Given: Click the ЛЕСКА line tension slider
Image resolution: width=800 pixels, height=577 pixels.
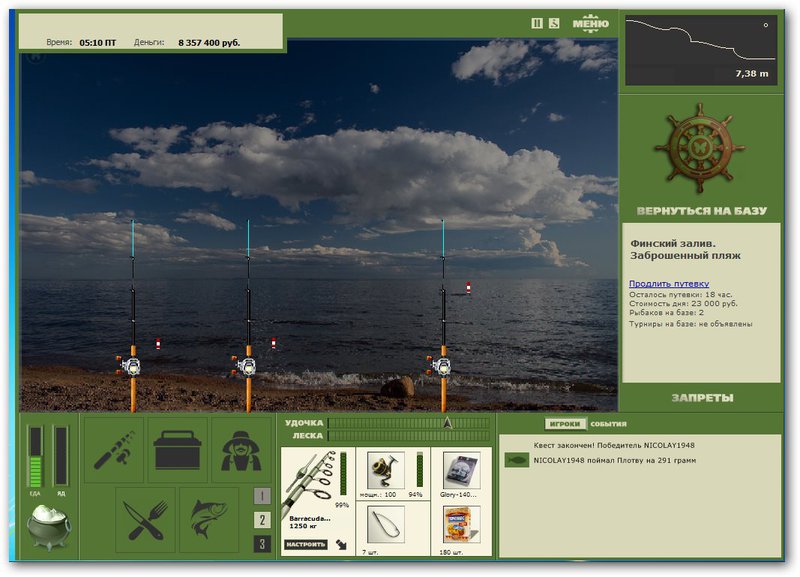Looking at the screenshot, I should 409,436.
